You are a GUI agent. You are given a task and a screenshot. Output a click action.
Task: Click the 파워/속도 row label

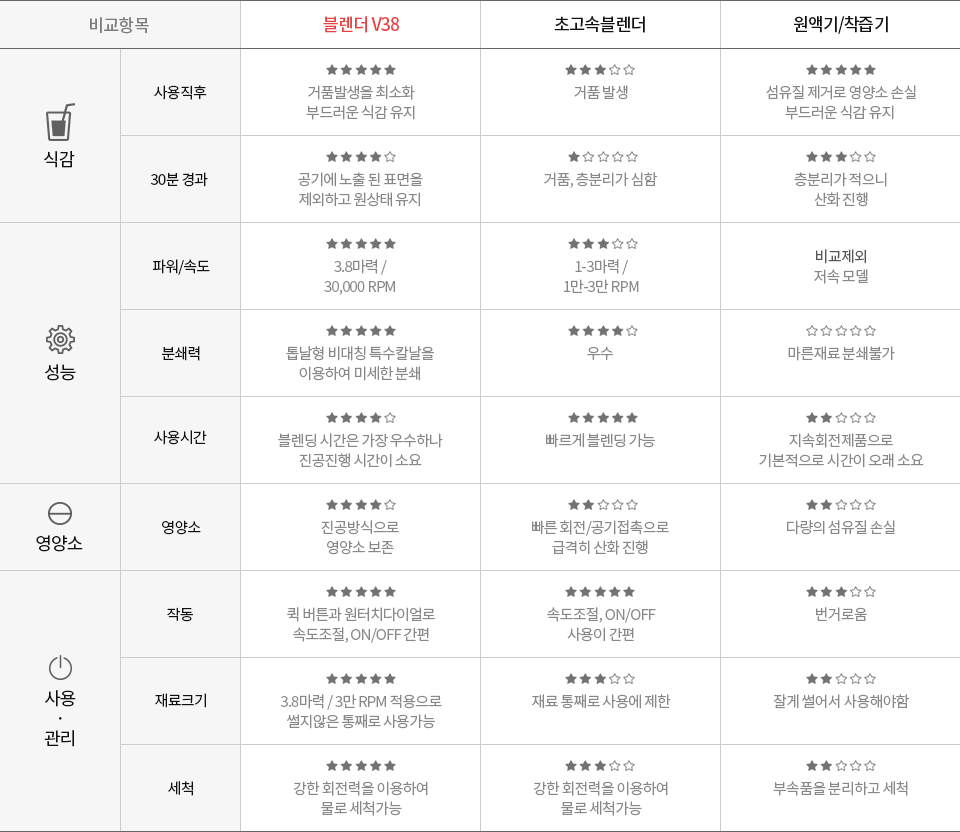tap(181, 266)
